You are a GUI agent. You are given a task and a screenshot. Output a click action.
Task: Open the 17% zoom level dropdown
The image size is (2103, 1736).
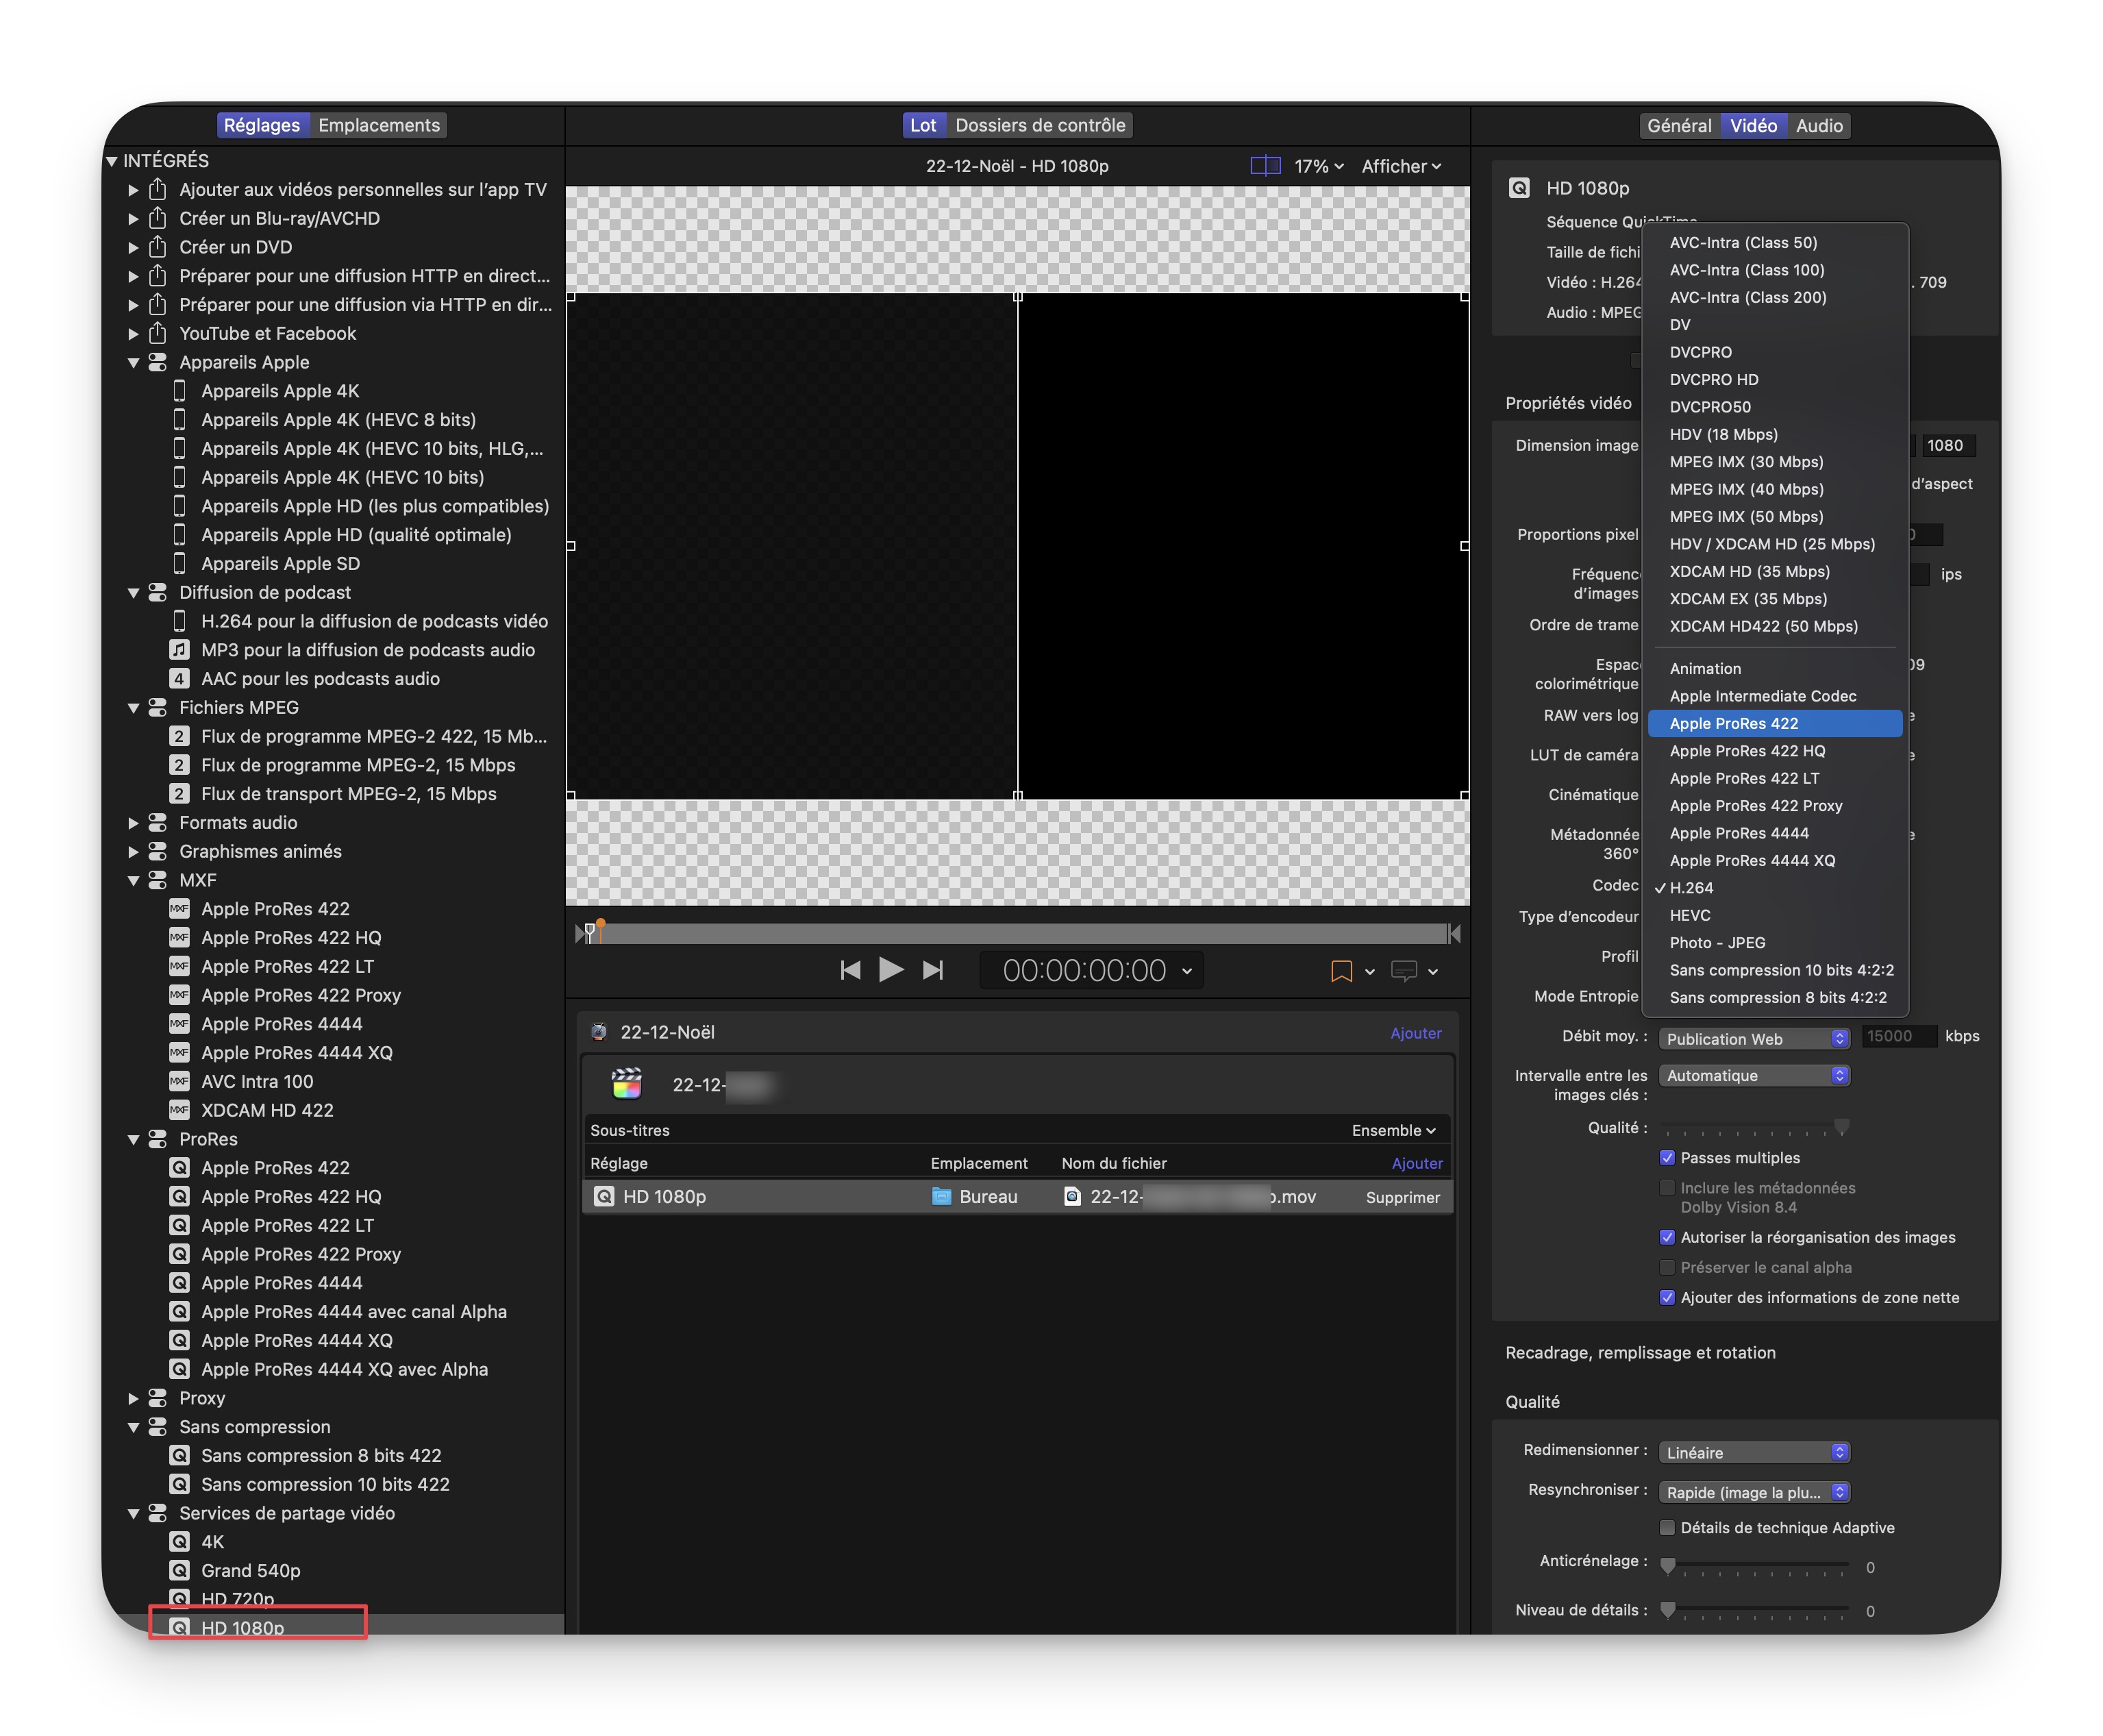tap(1318, 166)
